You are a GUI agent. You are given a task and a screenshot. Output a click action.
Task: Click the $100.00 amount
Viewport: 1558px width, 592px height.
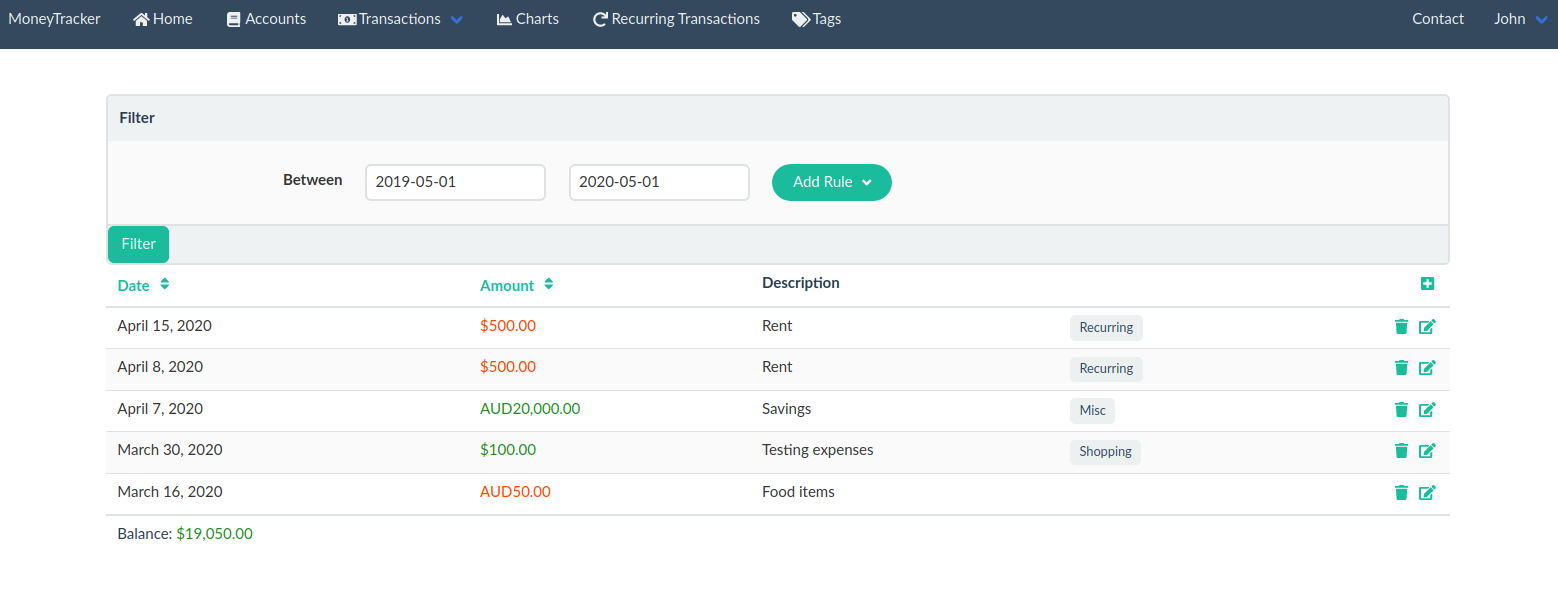click(508, 450)
